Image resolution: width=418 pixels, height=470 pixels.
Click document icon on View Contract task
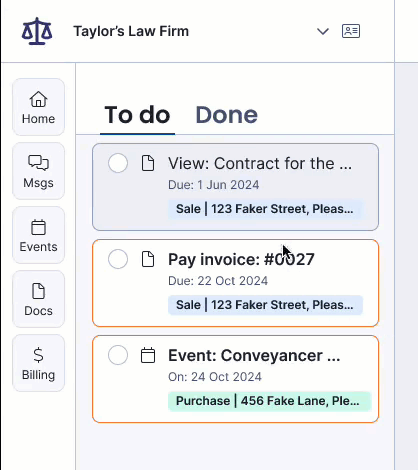pos(148,163)
